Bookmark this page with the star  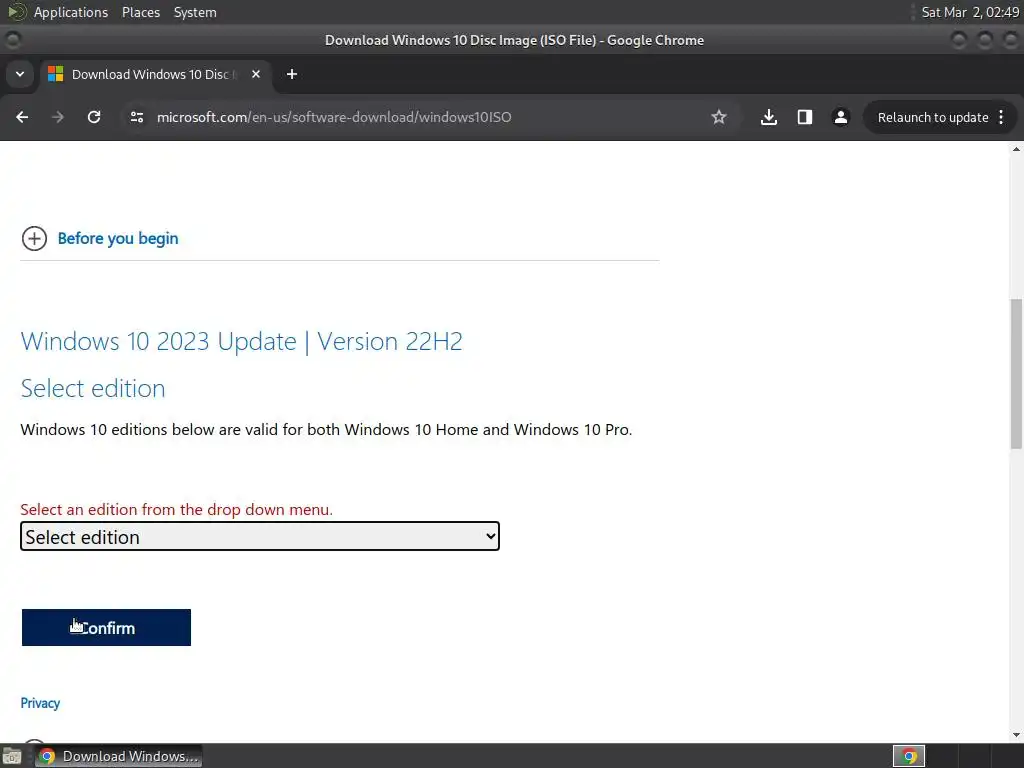(719, 117)
